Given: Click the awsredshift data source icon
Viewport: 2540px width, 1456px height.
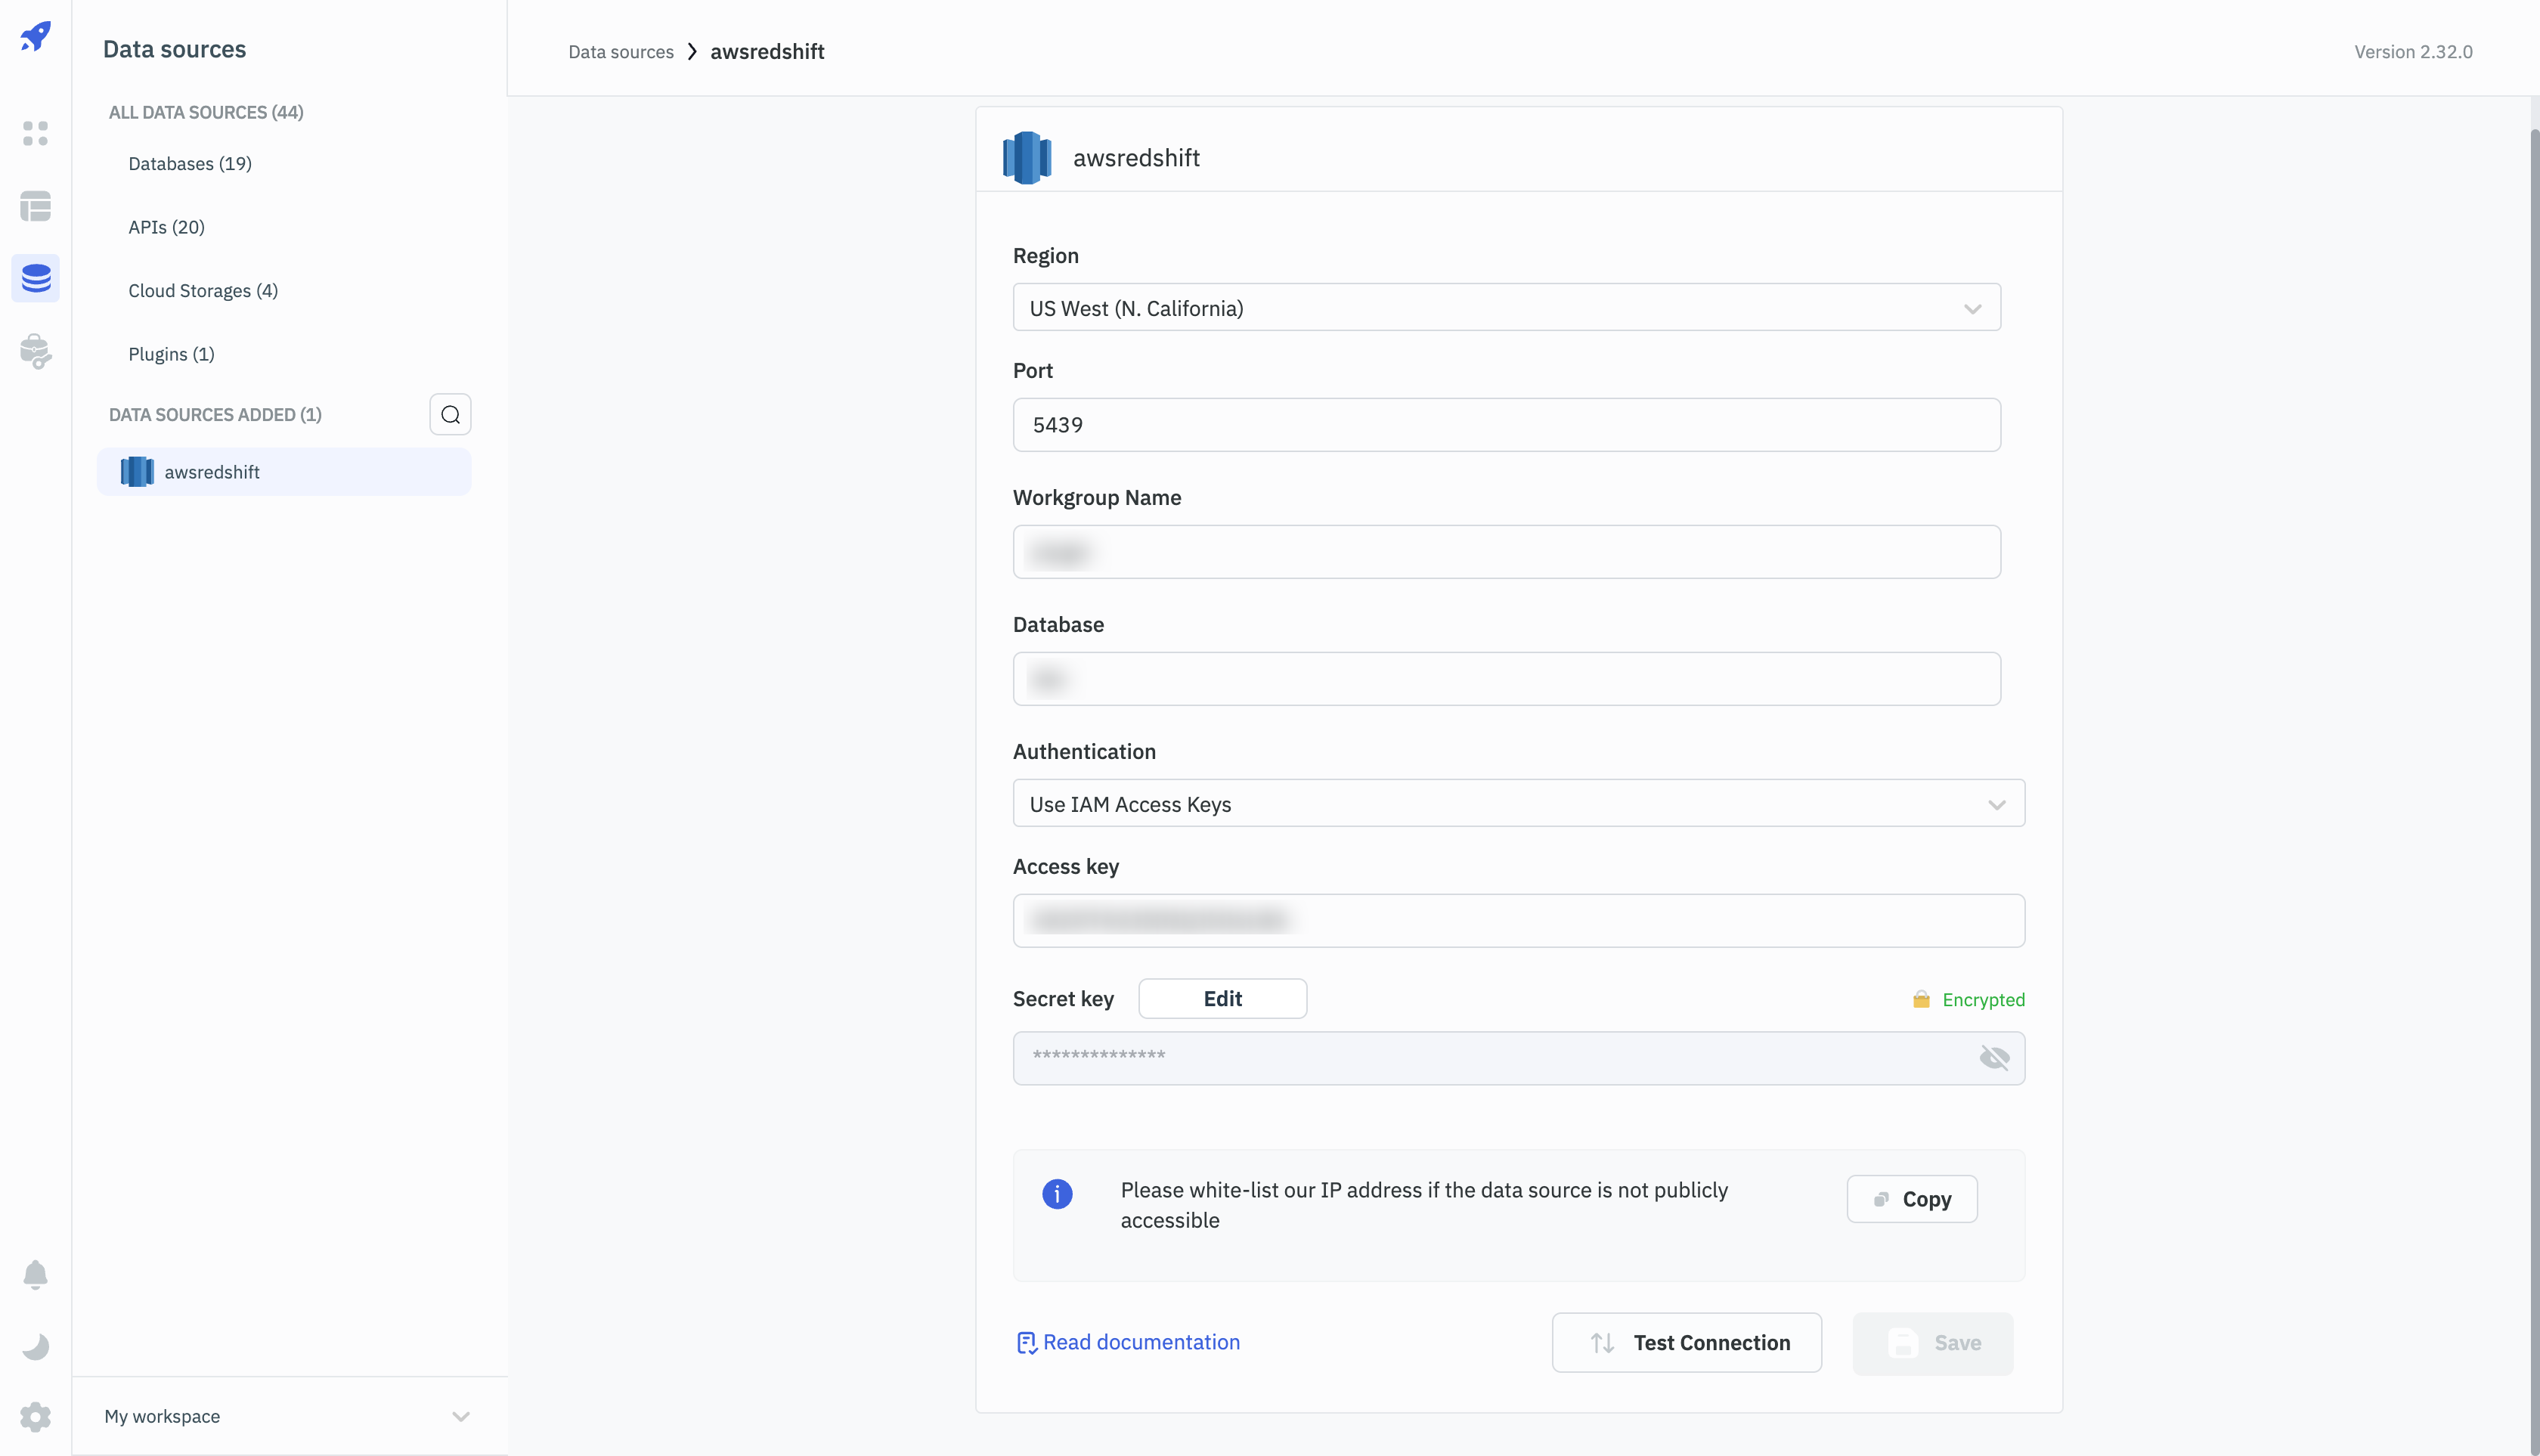Looking at the screenshot, I should coord(136,471).
